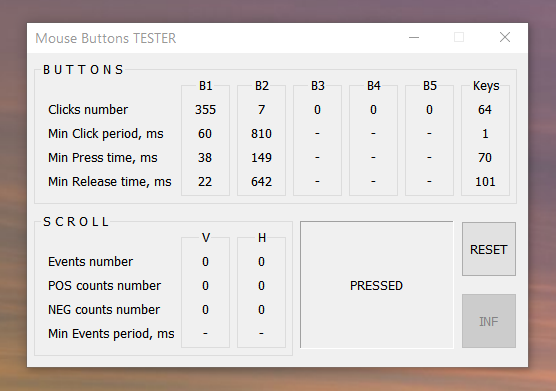
Task: Click the Events number row label
Action: (90, 262)
